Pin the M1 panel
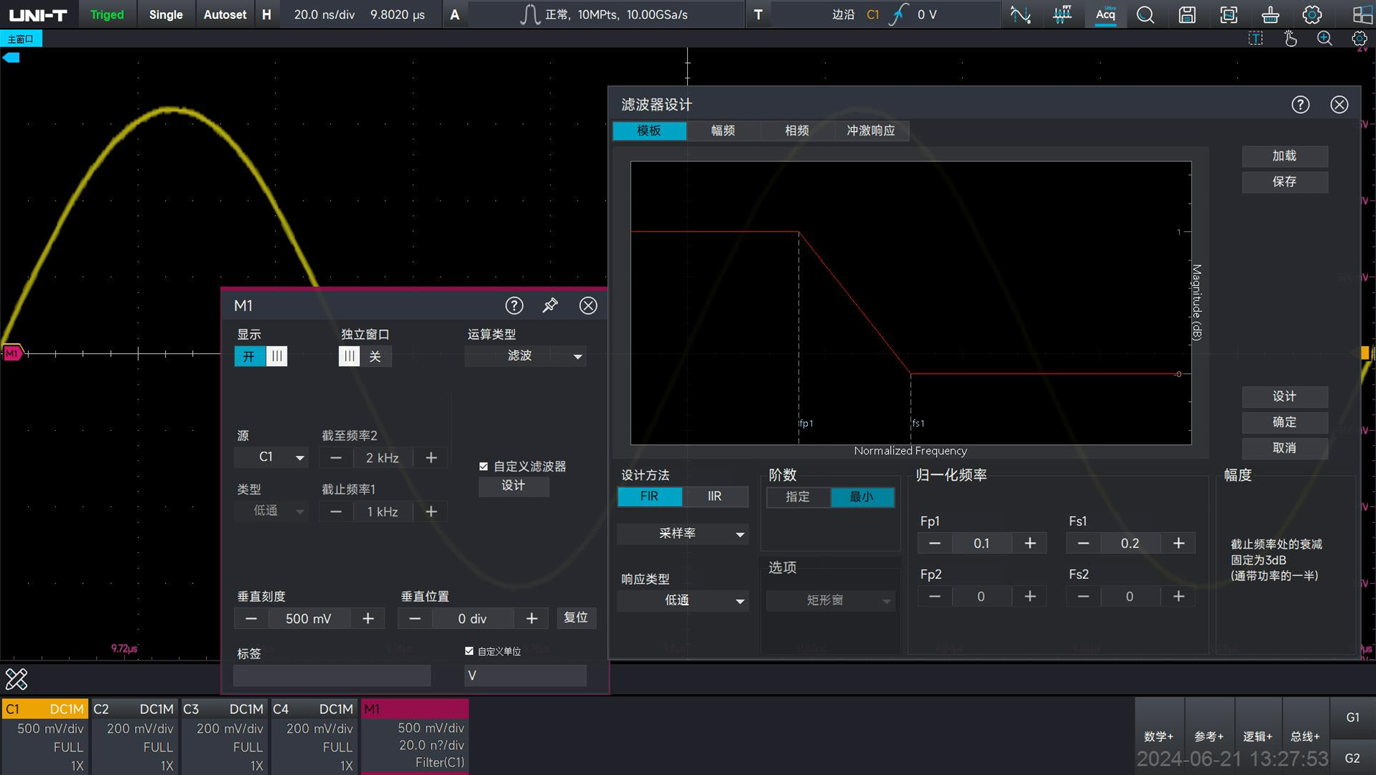This screenshot has width=1376, height=775. [x=550, y=305]
